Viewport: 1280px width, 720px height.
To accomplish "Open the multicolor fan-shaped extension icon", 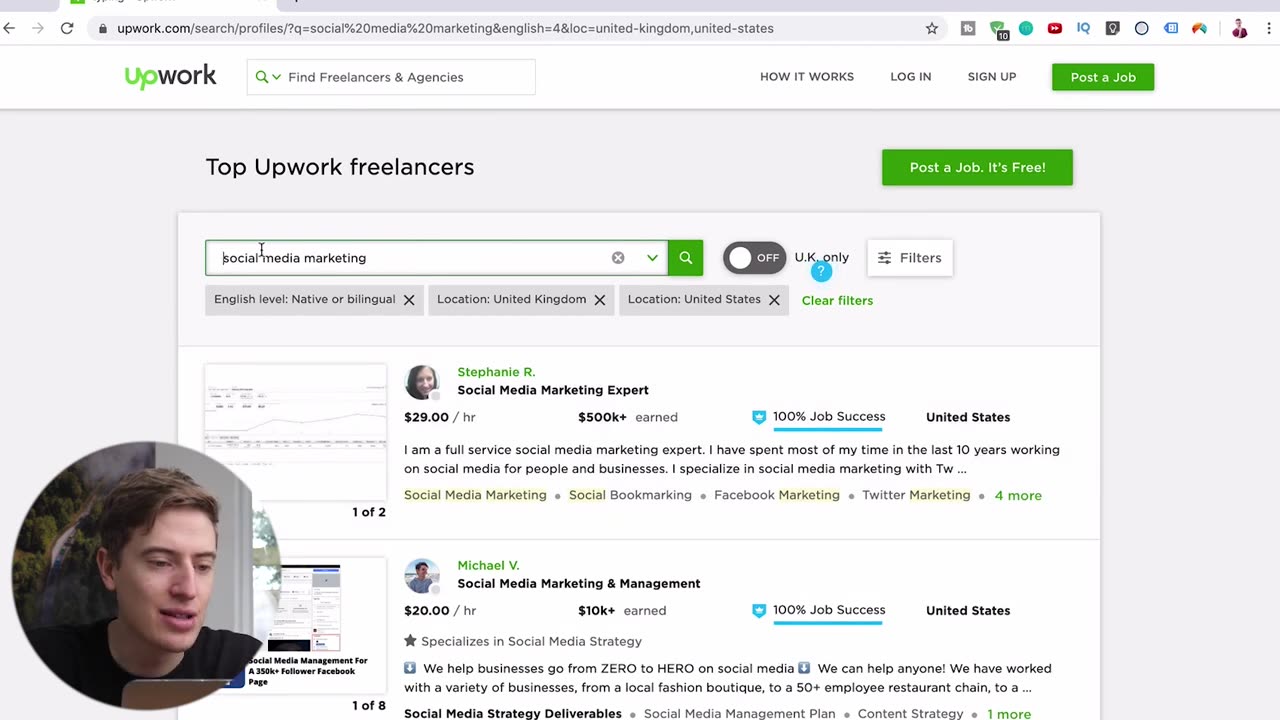I will [1200, 28].
